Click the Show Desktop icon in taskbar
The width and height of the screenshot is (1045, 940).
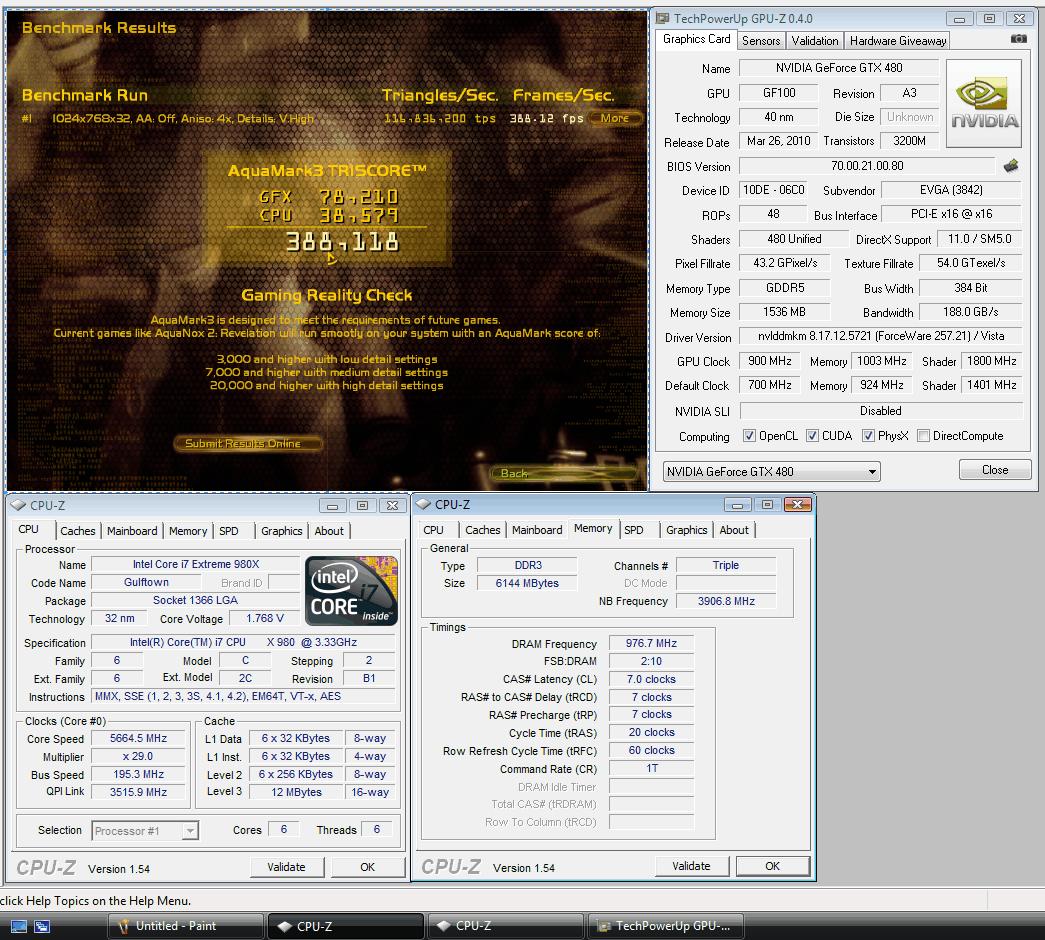[x=19, y=926]
